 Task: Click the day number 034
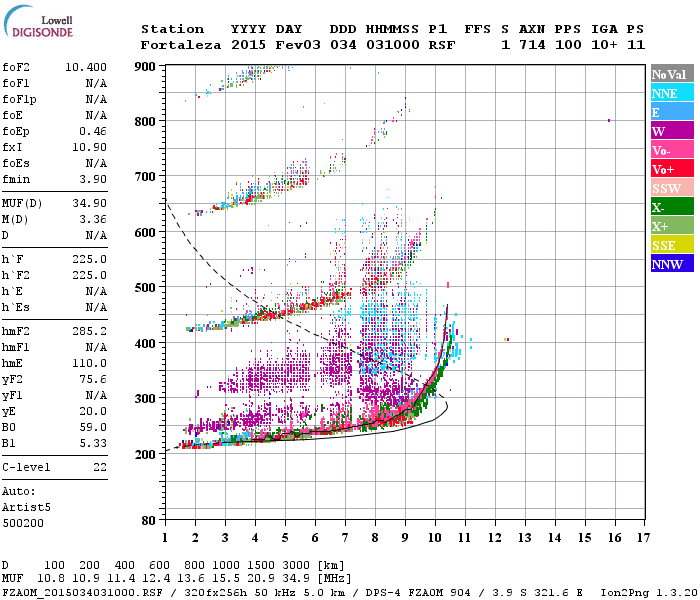pos(343,45)
